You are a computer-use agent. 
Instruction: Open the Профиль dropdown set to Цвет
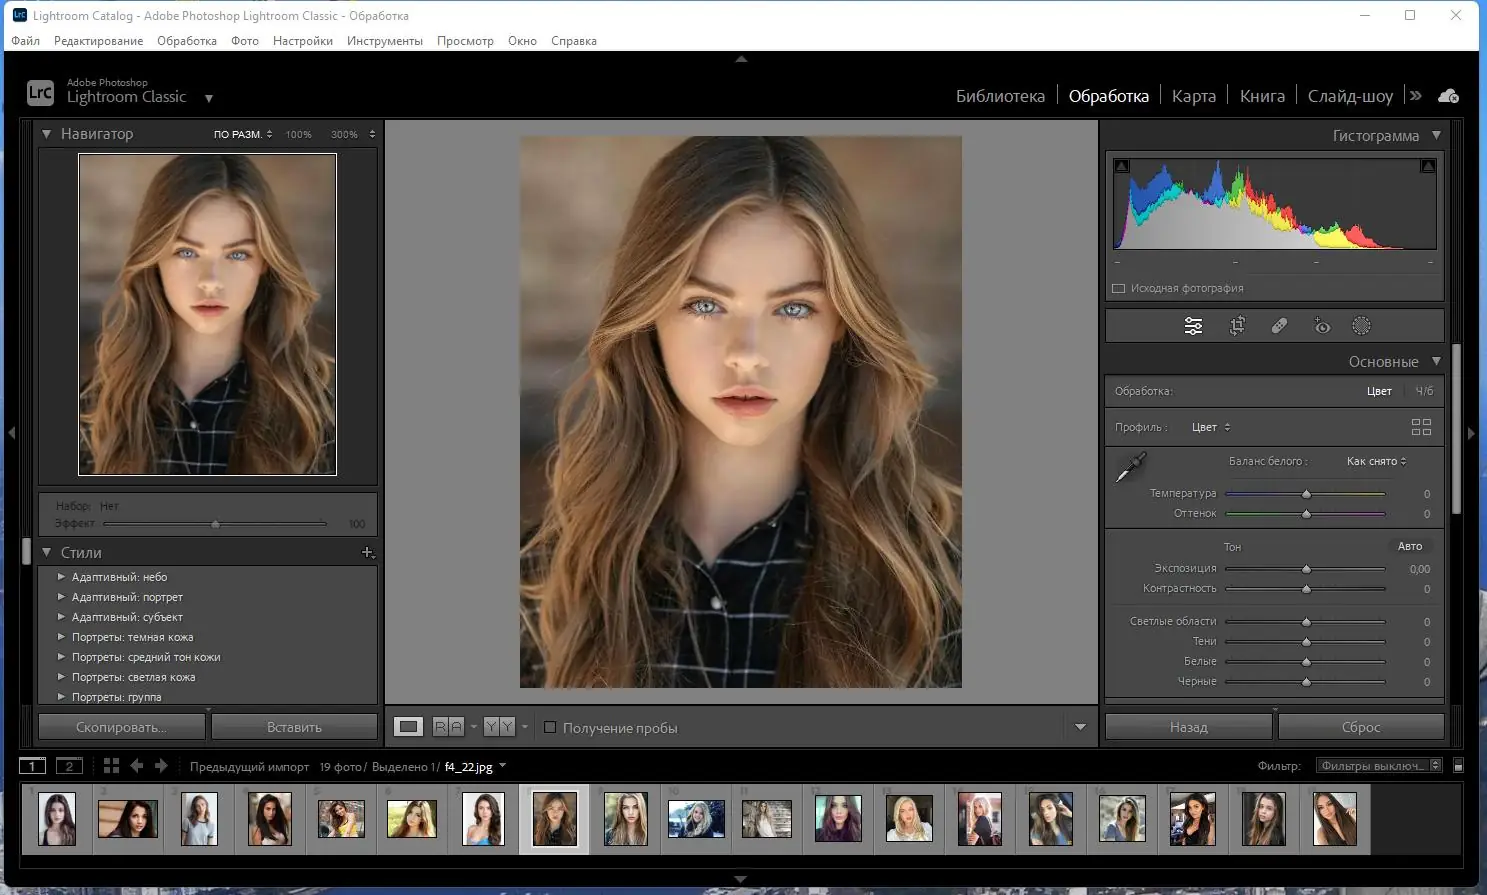pos(1209,426)
